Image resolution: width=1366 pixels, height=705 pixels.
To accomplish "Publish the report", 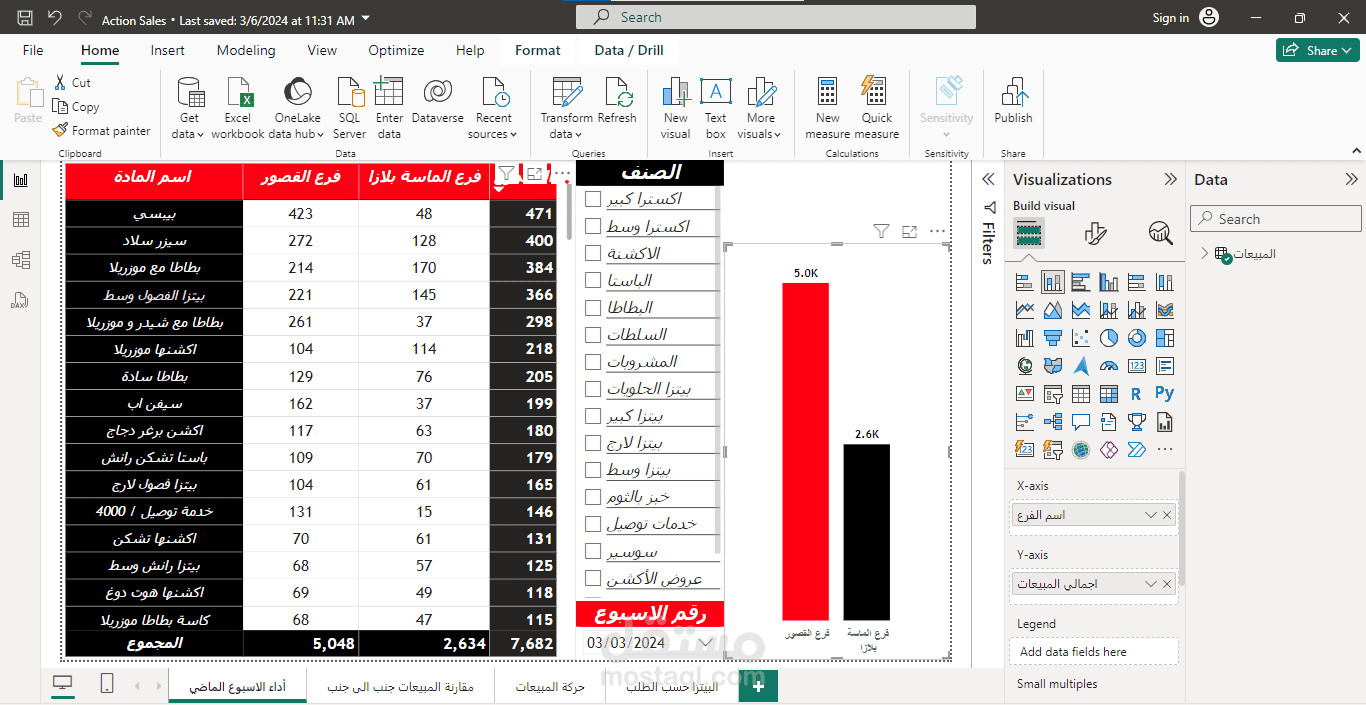I will 1013,100.
